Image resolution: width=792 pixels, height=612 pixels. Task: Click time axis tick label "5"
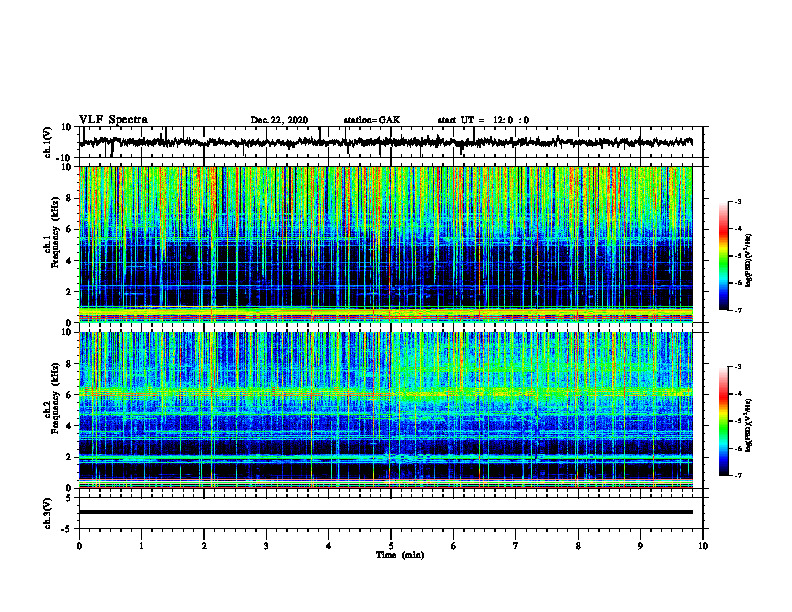(391, 546)
